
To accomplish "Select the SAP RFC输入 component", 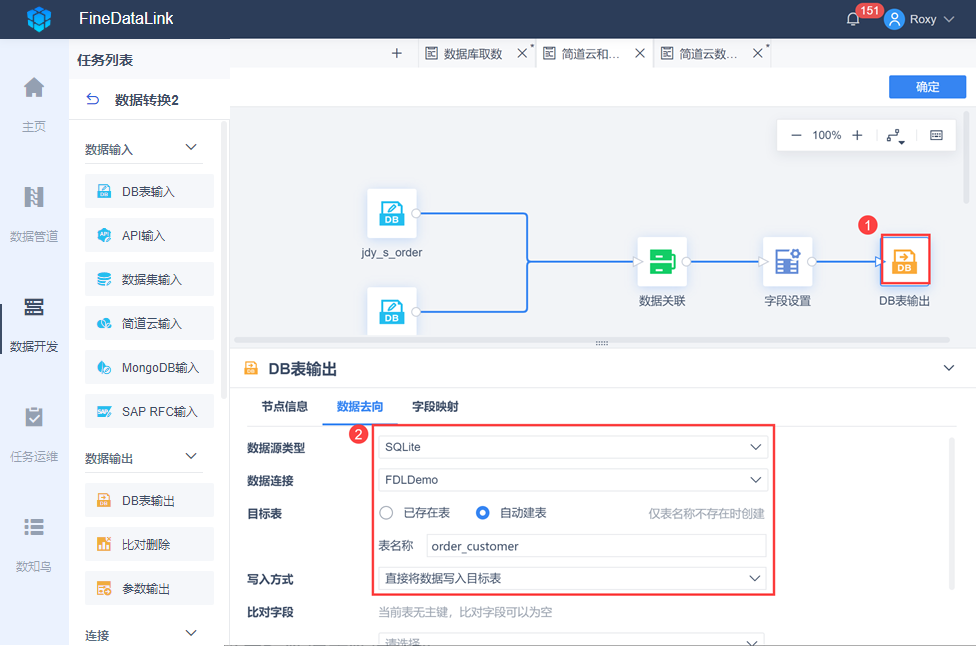I will click(149, 411).
